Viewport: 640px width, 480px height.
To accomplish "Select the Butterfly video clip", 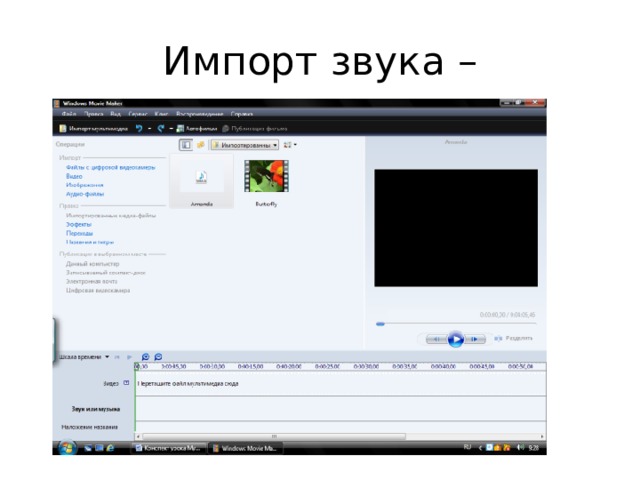I will pyautogui.click(x=267, y=182).
